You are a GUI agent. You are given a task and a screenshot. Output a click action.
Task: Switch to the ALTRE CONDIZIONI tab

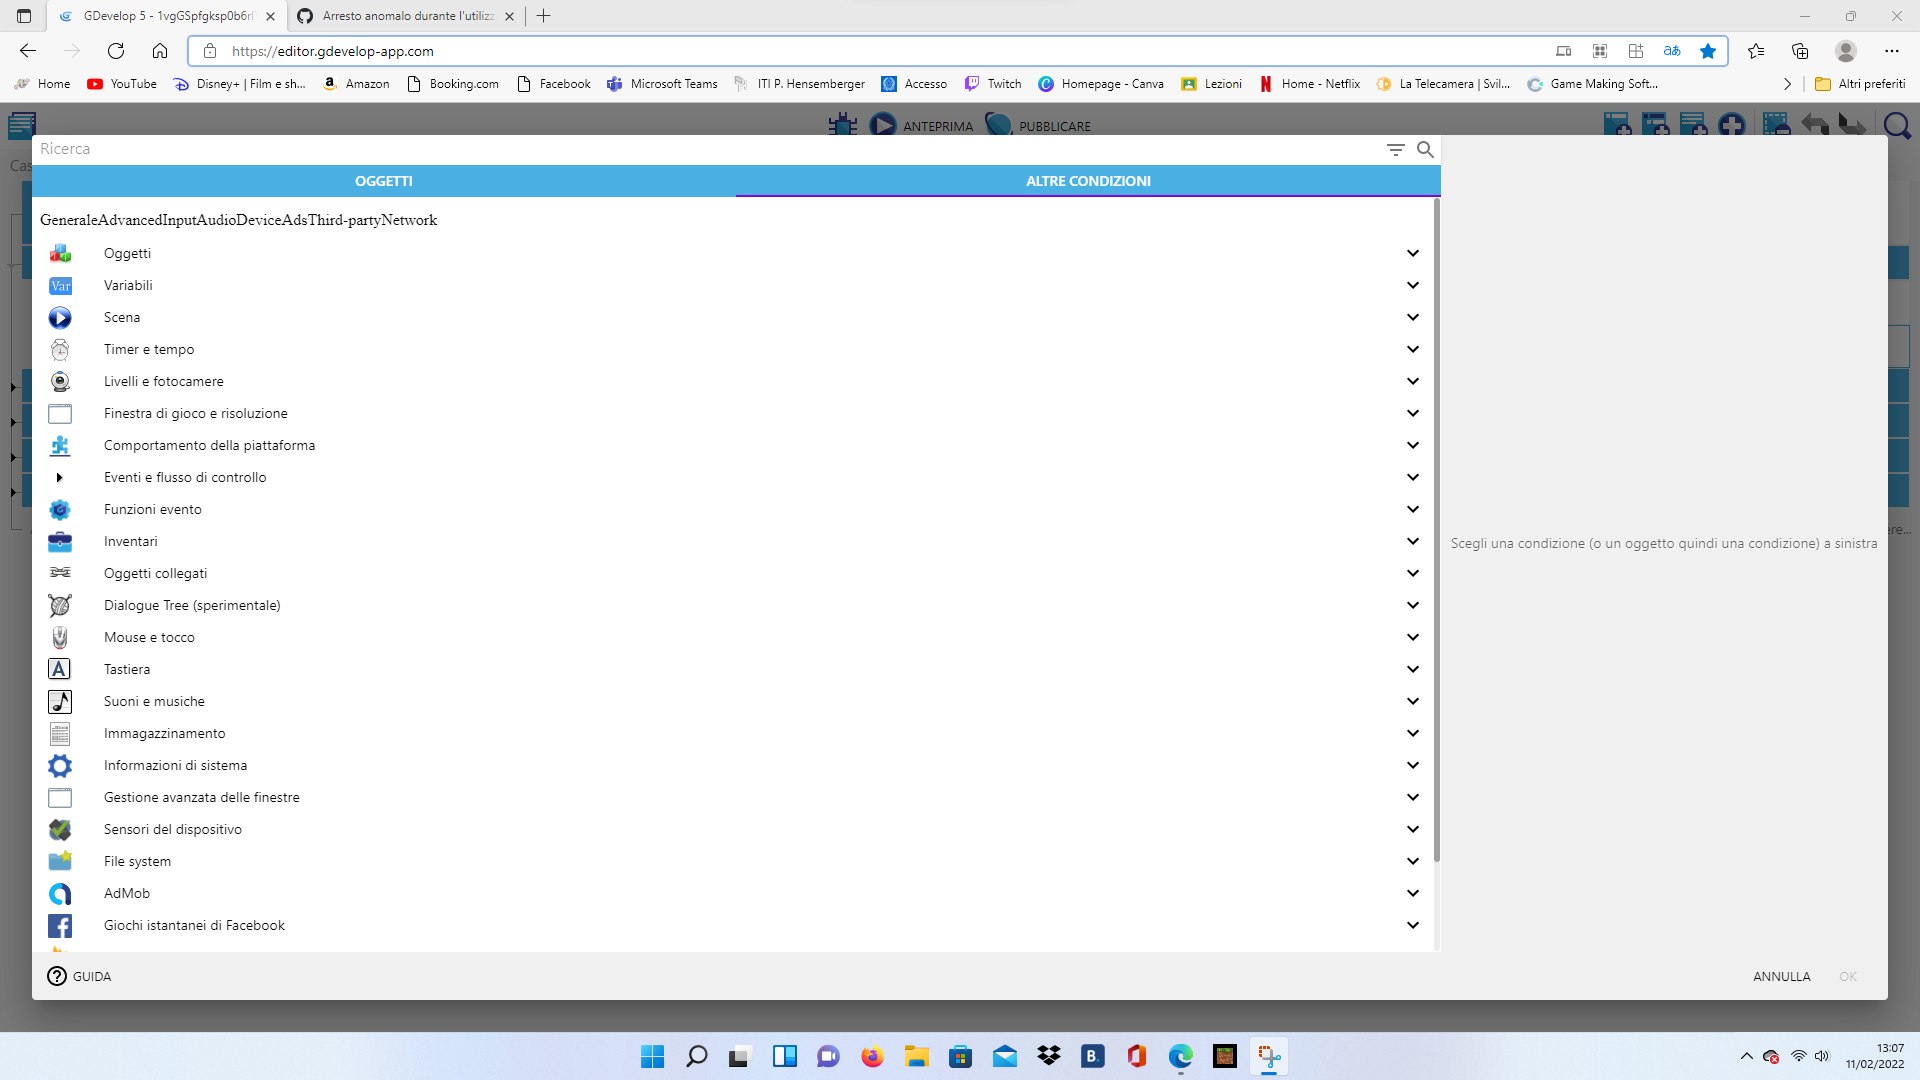pyautogui.click(x=1088, y=181)
